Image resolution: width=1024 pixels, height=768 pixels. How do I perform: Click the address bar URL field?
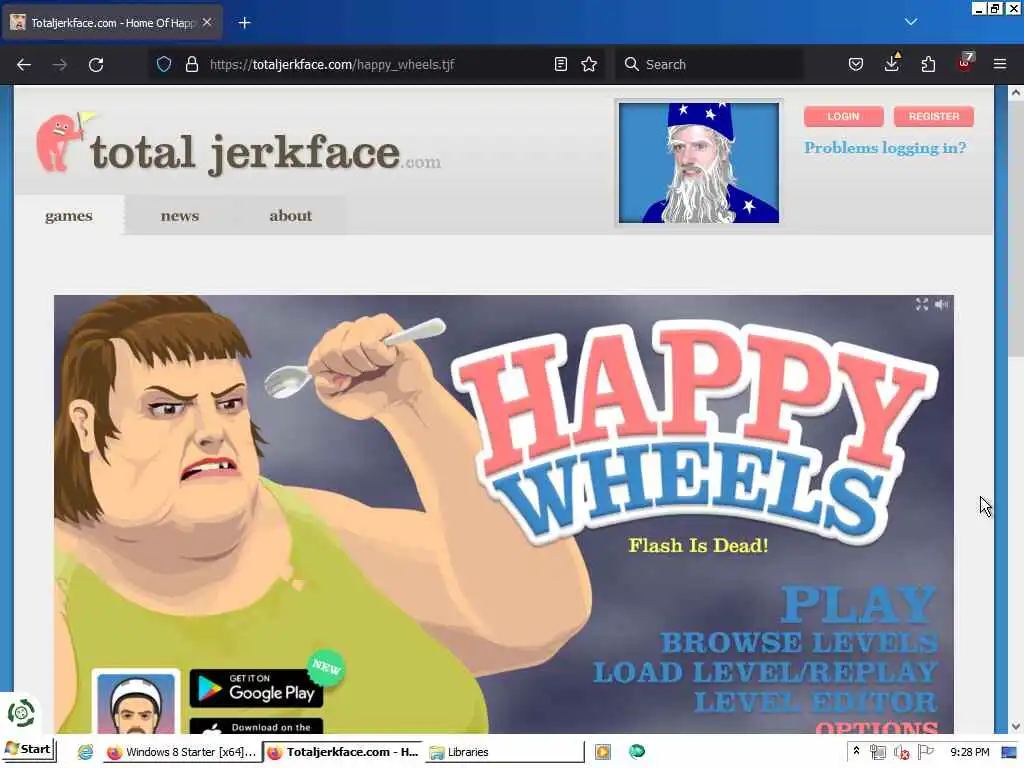[x=379, y=64]
